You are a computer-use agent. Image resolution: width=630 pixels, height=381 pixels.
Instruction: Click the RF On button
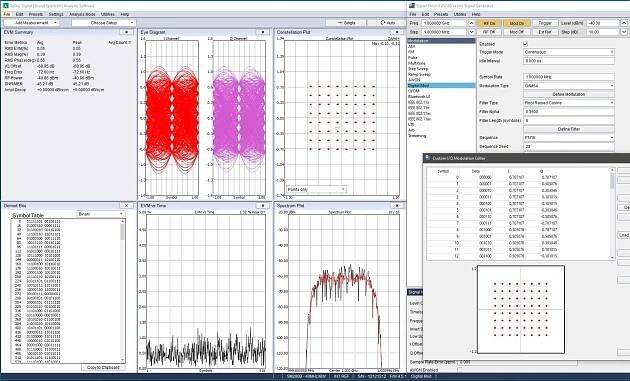pyautogui.click(x=489, y=23)
